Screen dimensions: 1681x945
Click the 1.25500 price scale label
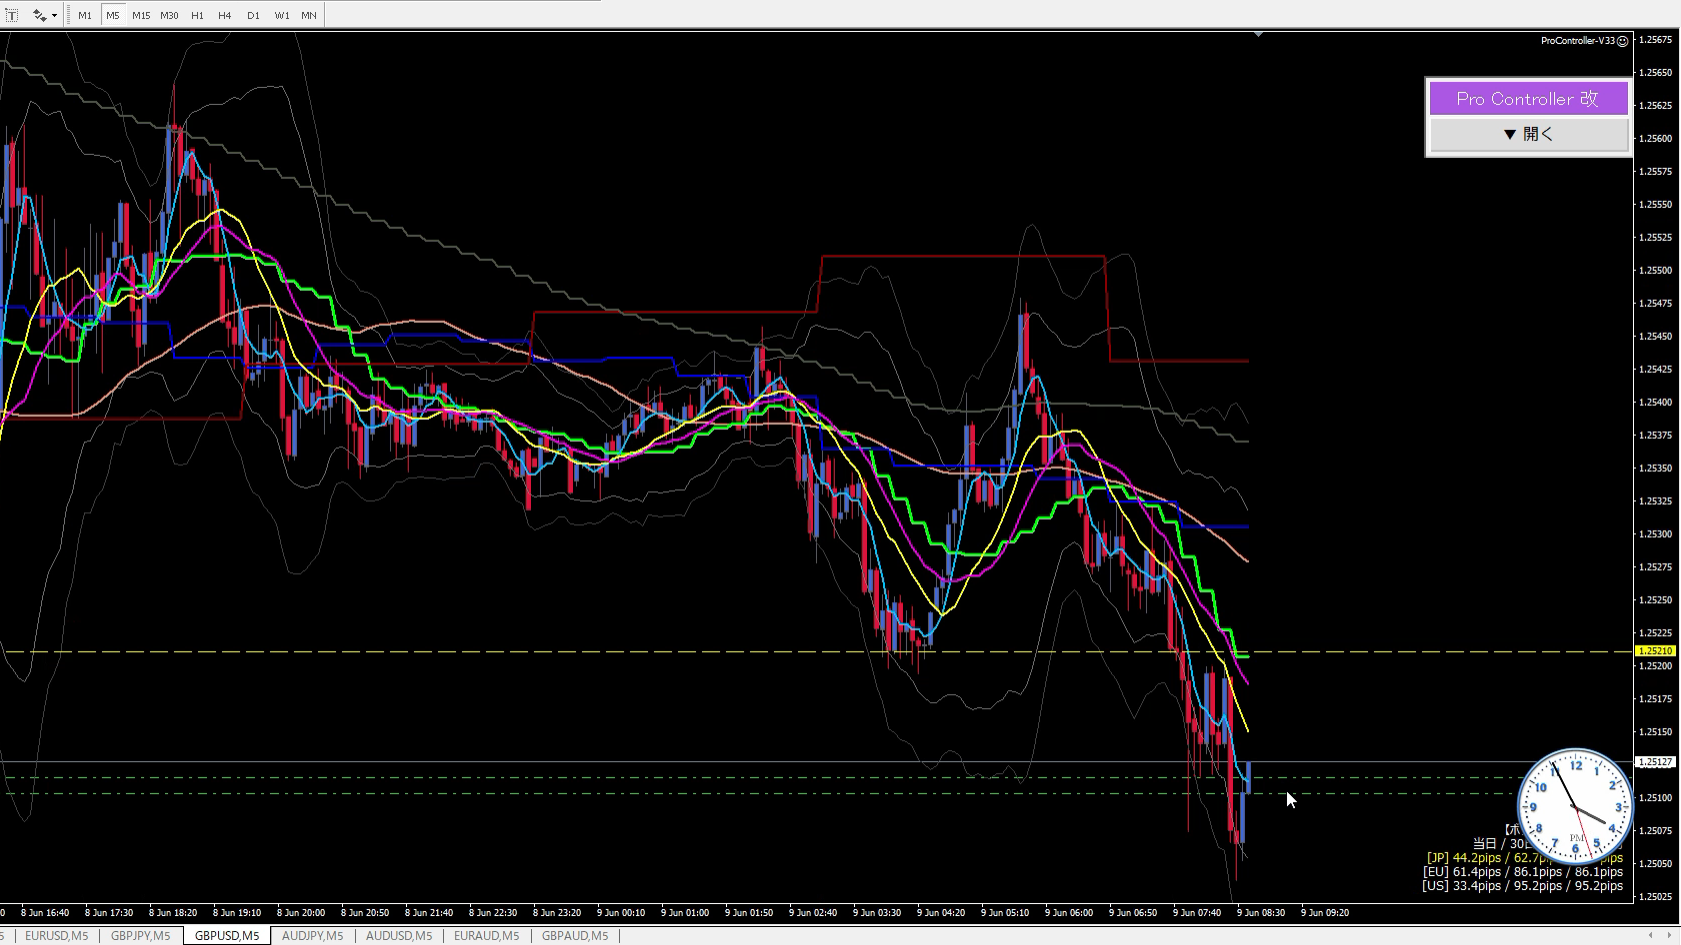[x=1656, y=270]
